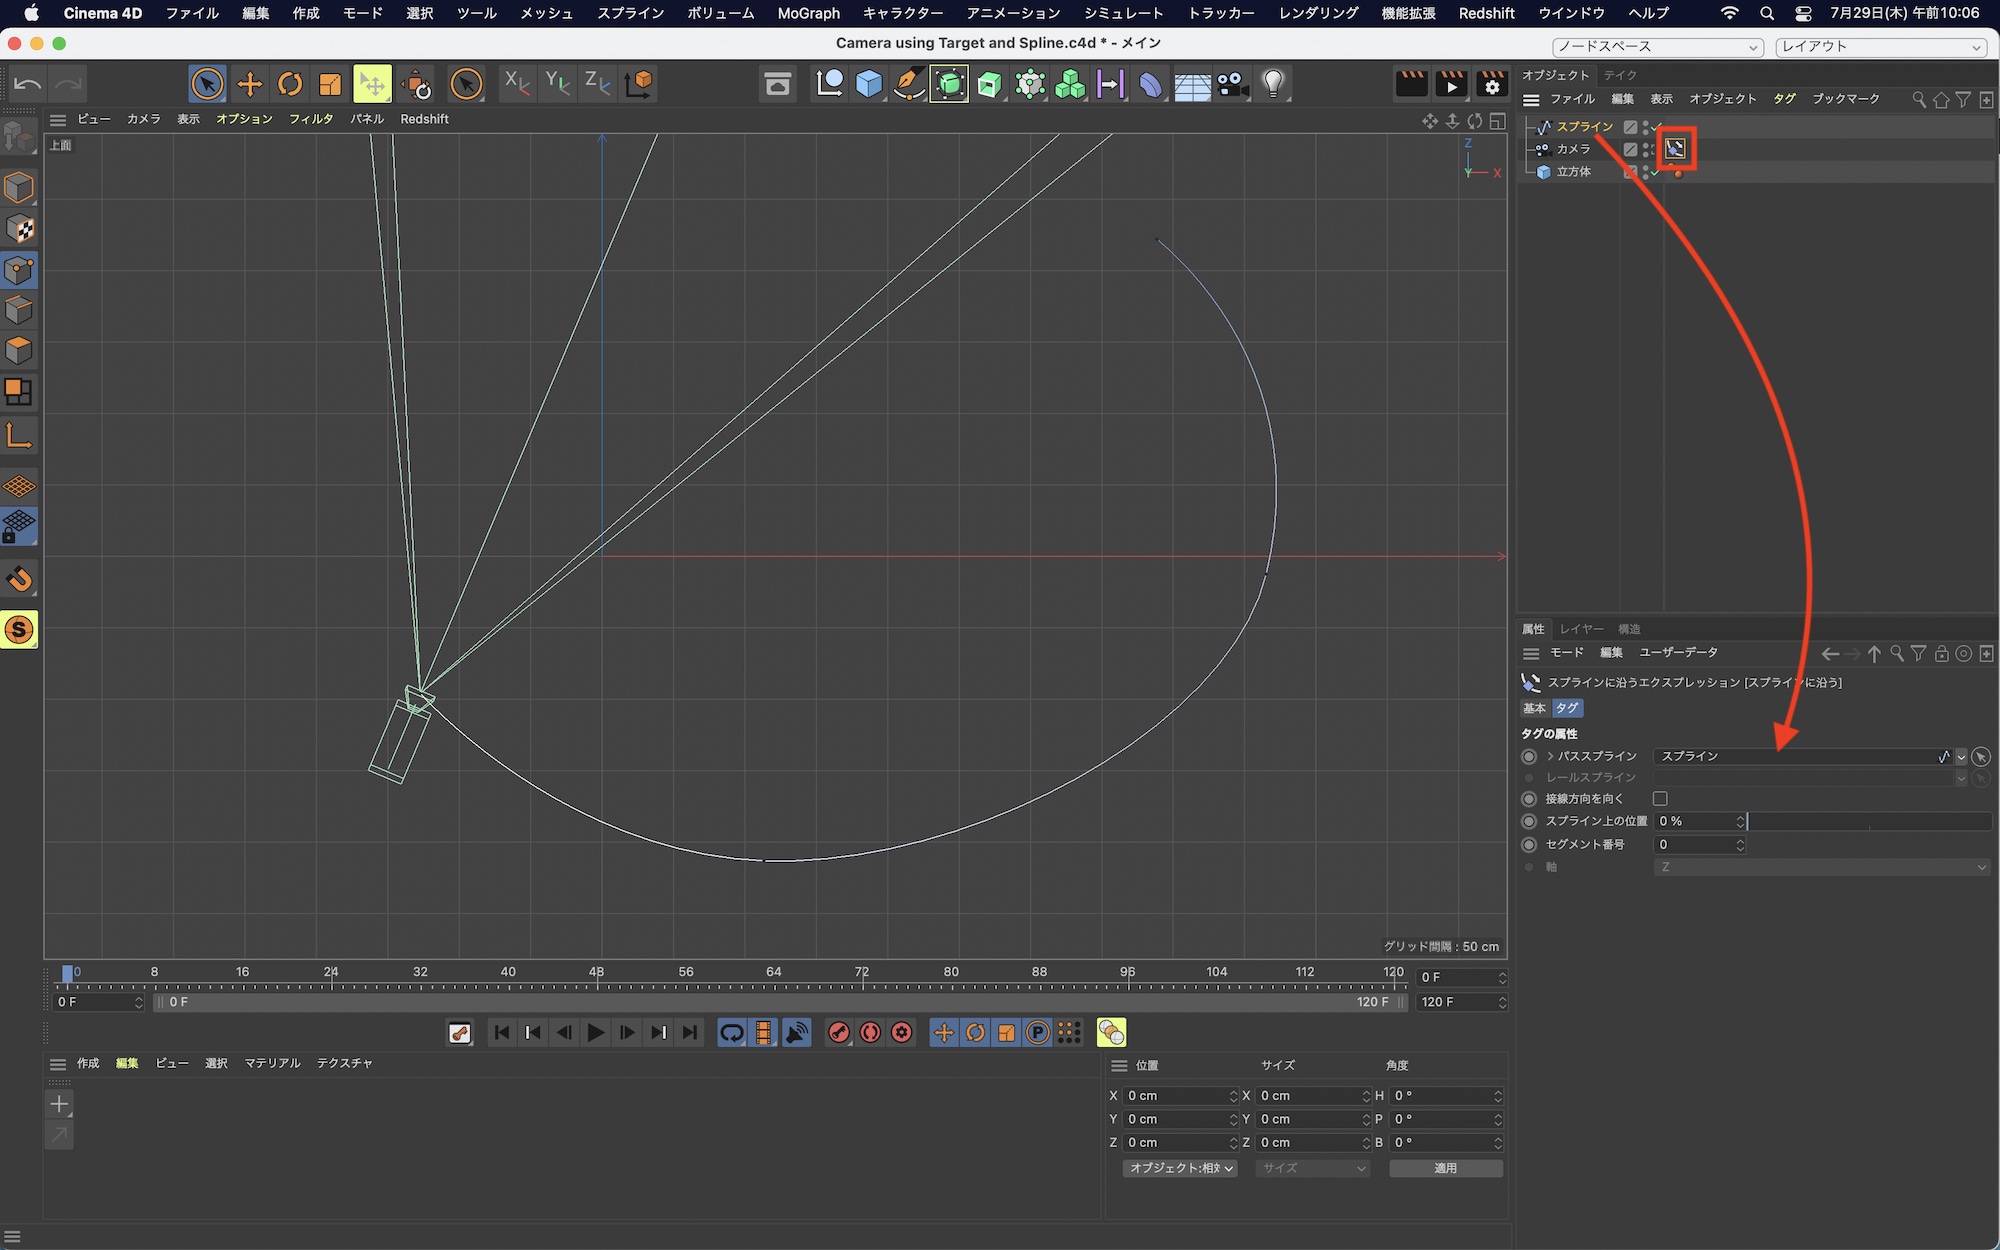Viewport: 2000px width, 1250px height.
Task: Select the 立方体 object in object manager
Action: point(1573,172)
